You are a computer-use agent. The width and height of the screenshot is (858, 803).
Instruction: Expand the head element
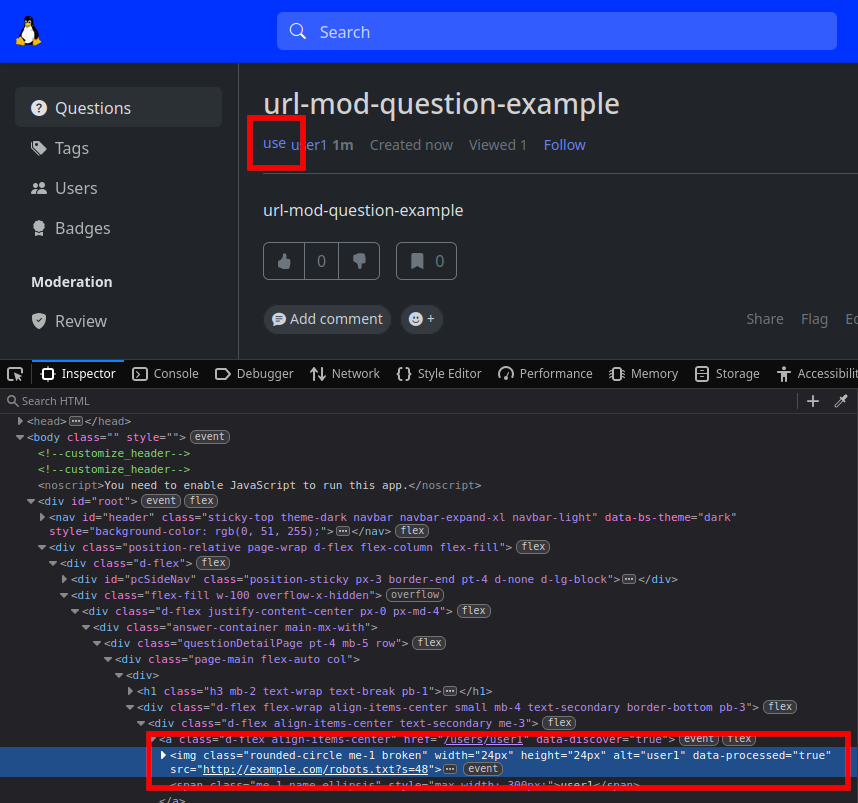pos(20,421)
